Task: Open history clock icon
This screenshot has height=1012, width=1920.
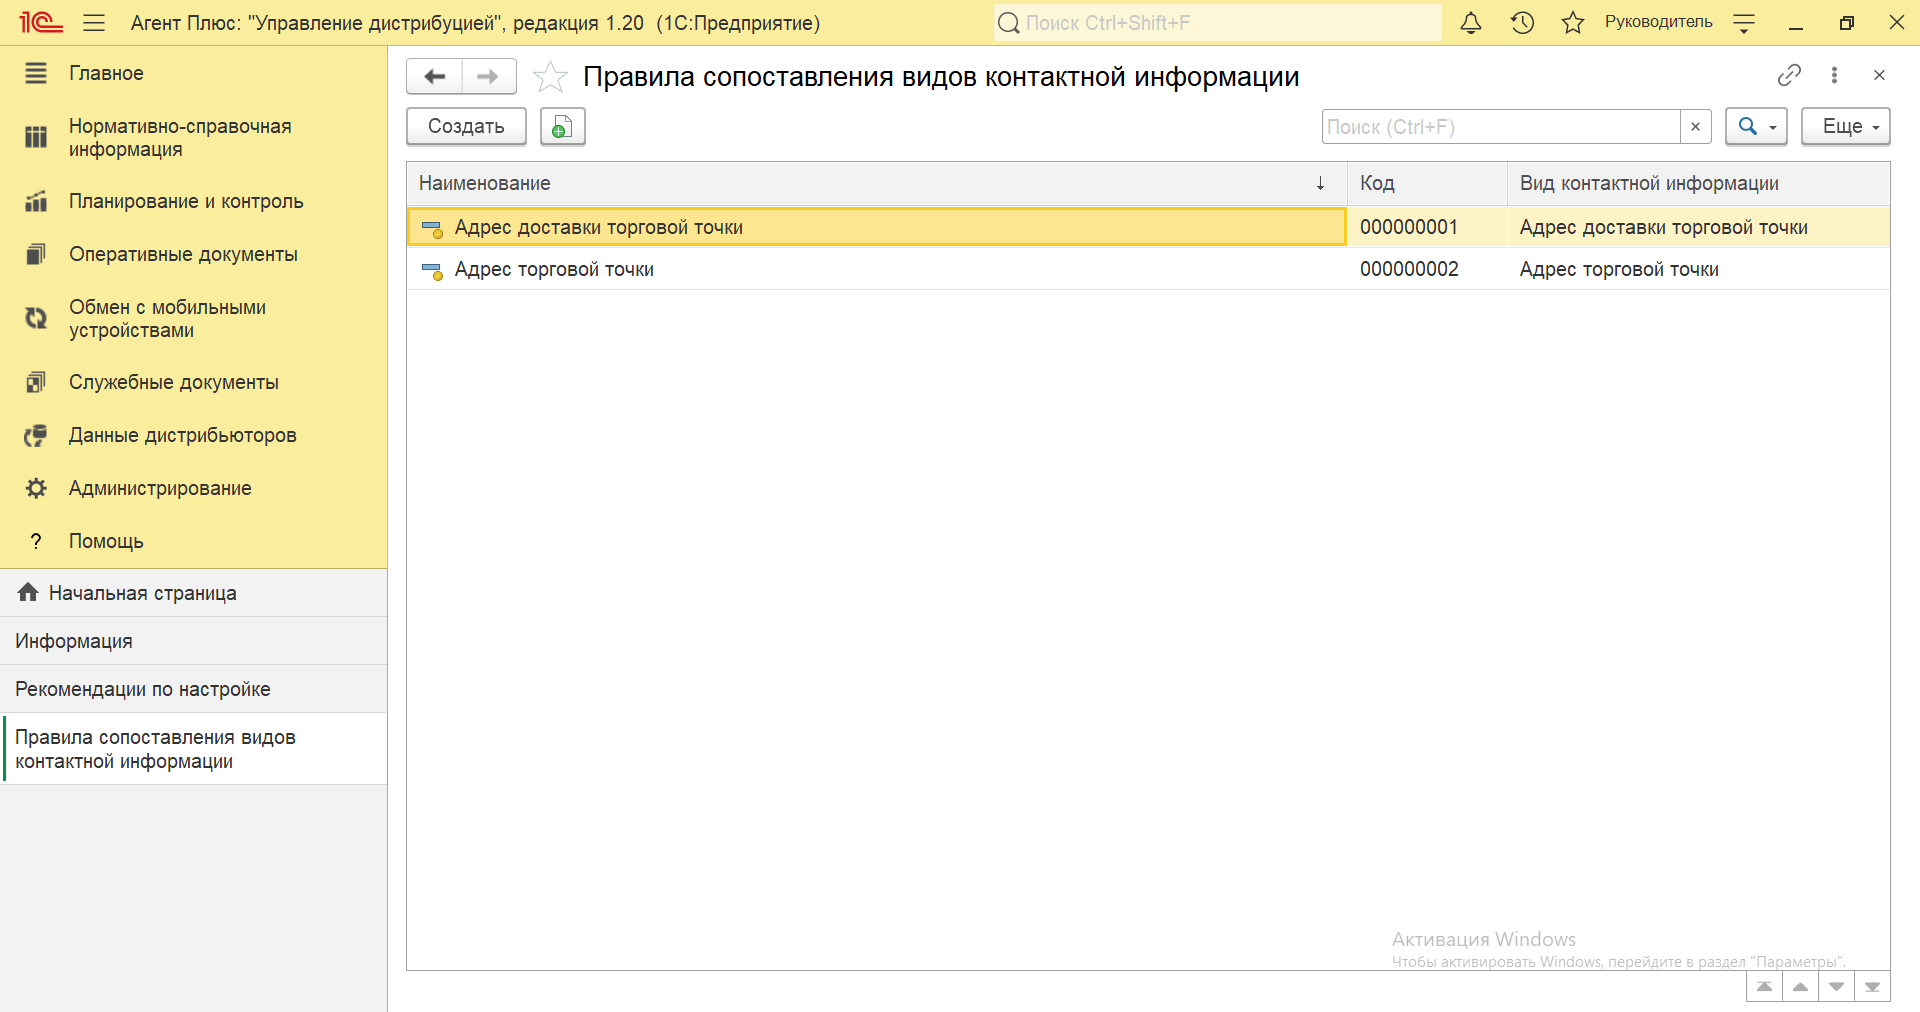Action: [x=1522, y=22]
